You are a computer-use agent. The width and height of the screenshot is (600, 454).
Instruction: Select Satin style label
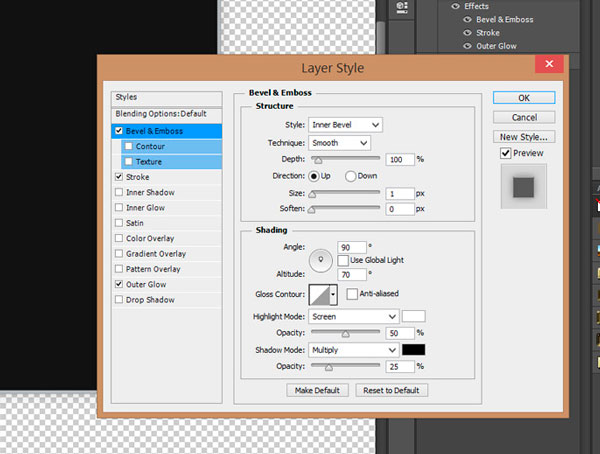point(135,223)
